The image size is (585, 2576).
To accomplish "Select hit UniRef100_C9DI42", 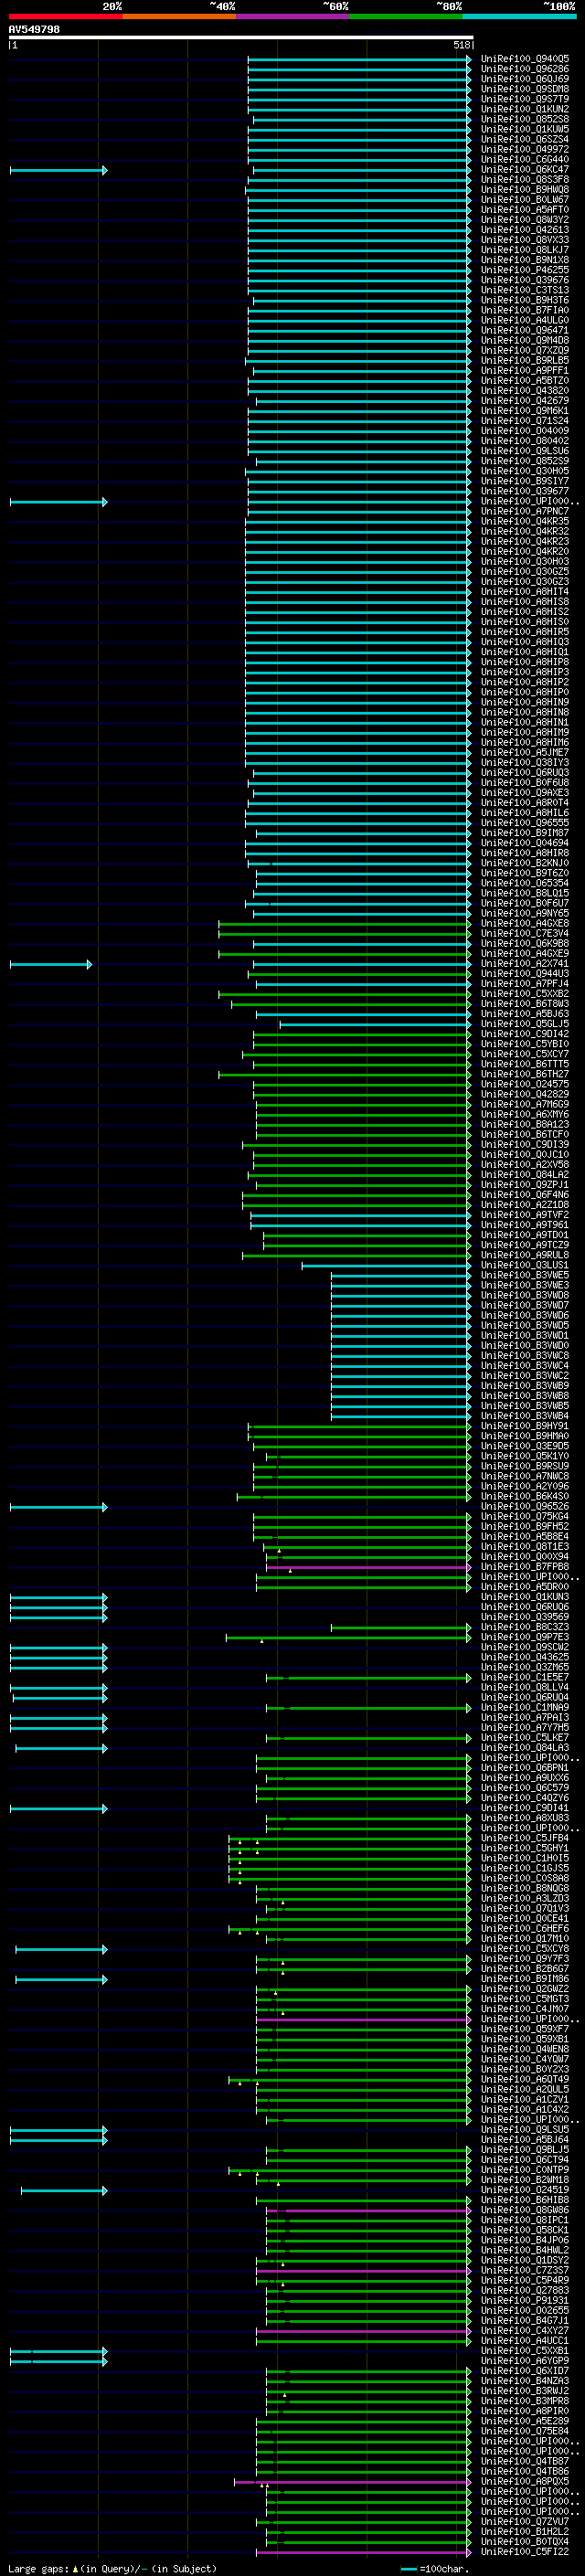I will click(525, 1034).
